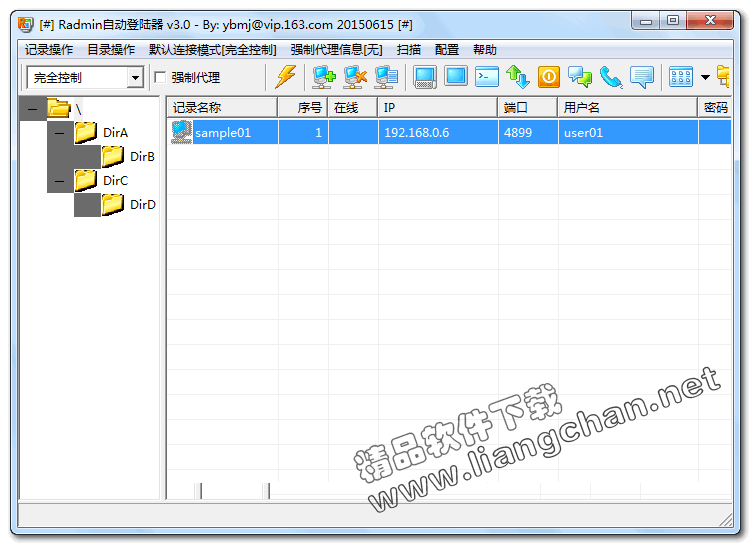Sort by the 在线 column header

[353, 107]
